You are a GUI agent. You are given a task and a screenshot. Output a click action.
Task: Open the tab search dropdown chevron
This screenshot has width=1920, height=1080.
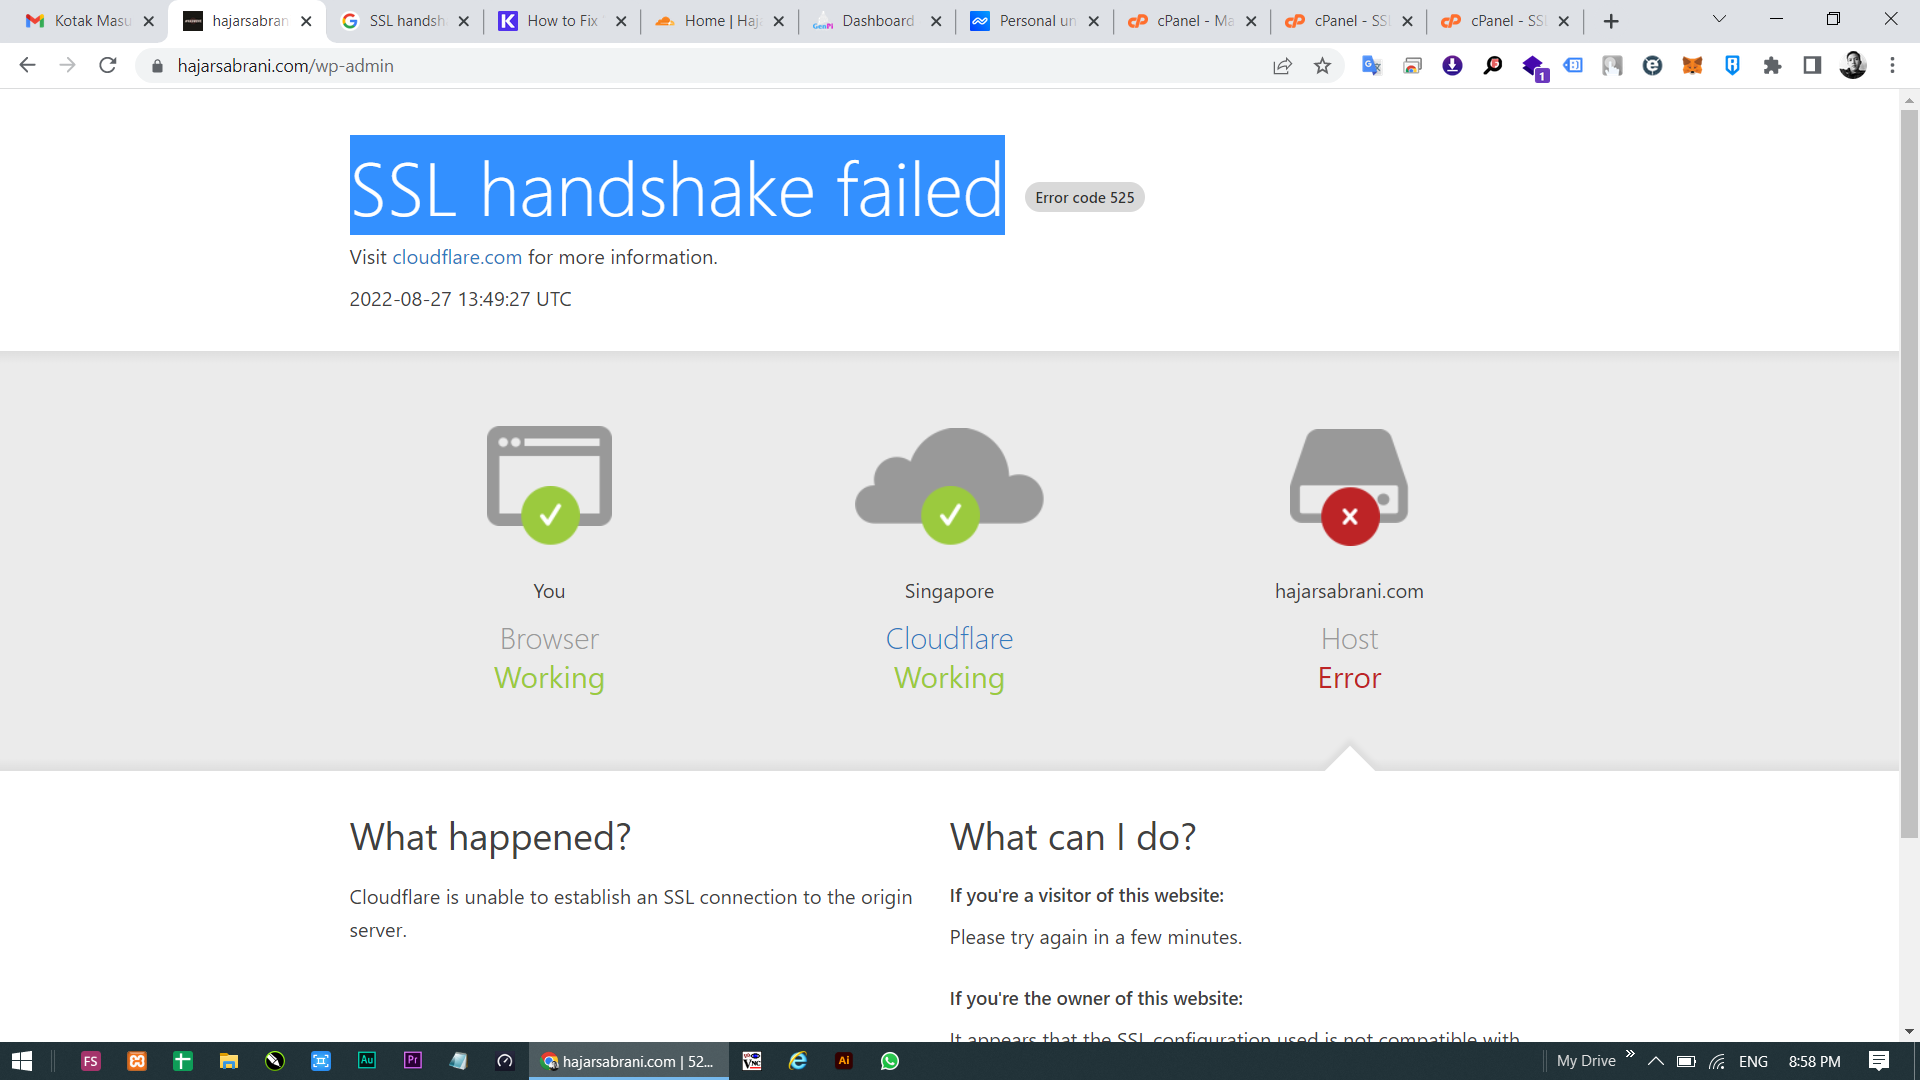[x=1719, y=20]
